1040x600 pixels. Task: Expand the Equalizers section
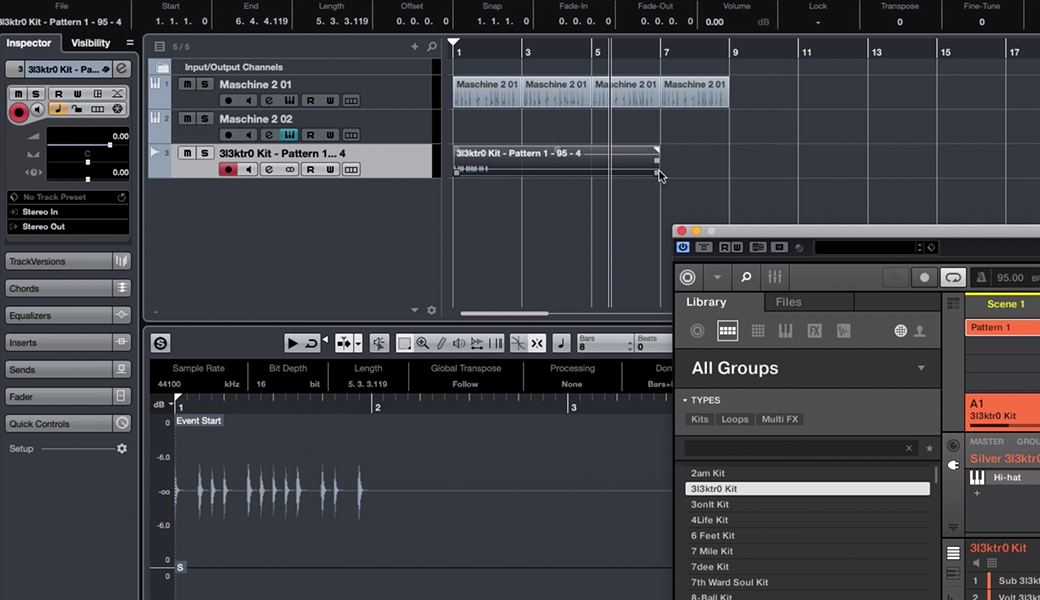pos(68,316)
